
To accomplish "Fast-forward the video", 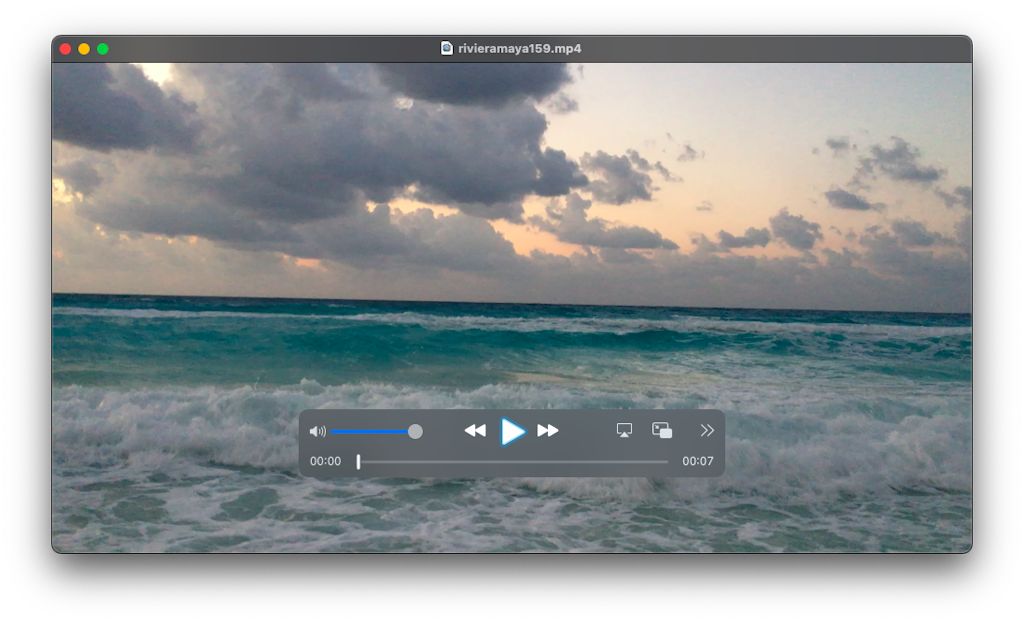I will (548, 431).
